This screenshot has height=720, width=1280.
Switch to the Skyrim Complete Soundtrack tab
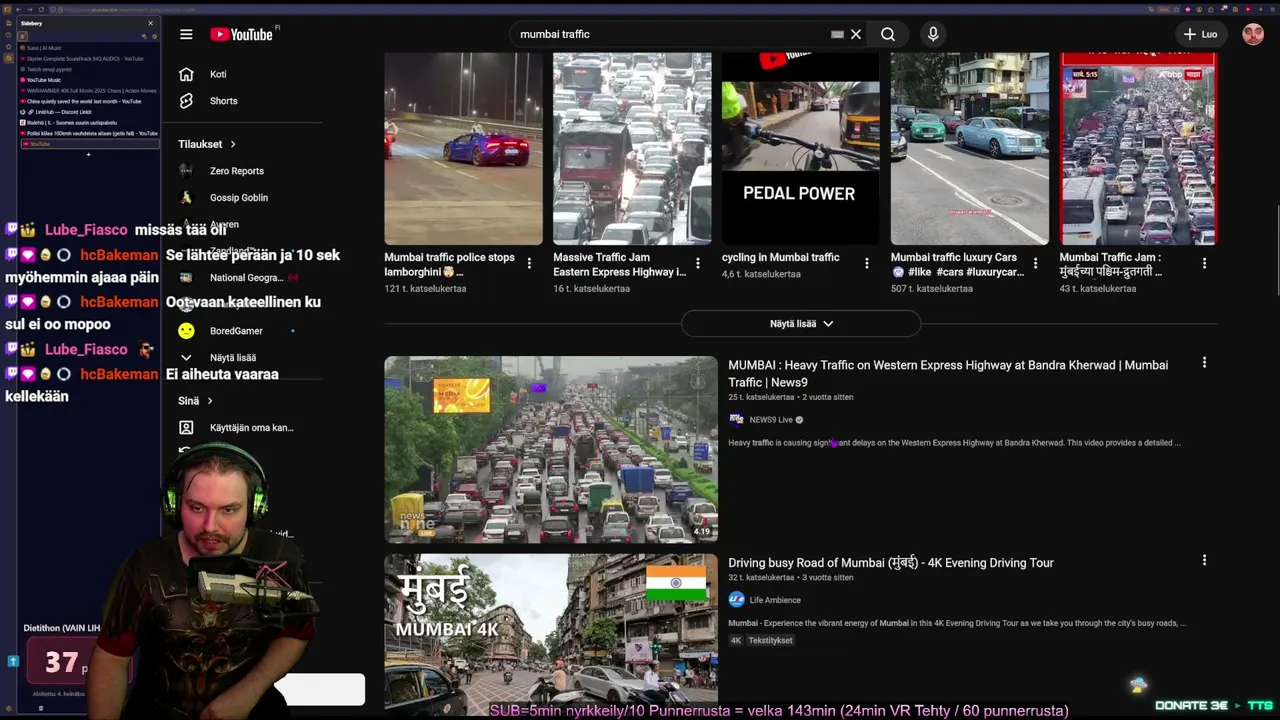88,59
